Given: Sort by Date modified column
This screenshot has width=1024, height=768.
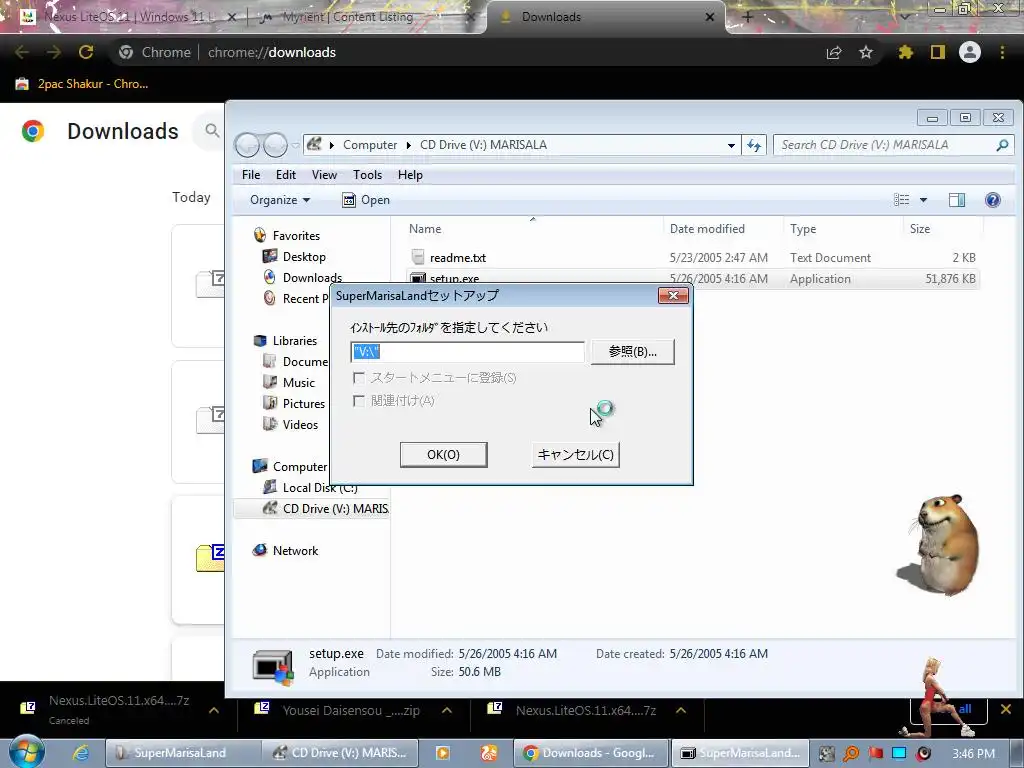Looking at the screenshot, I should tap(707, 229).
